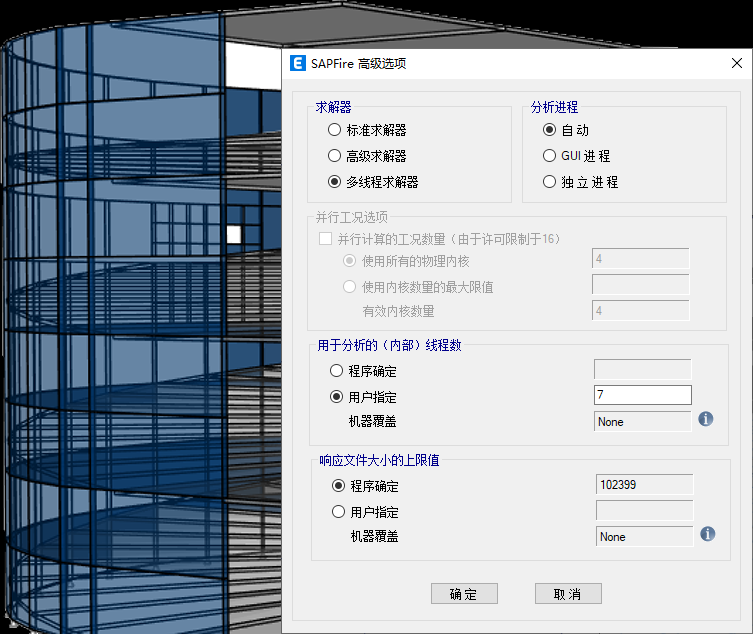
Task: Click the 并行工况选项 group label
Action: pos(352,217)
